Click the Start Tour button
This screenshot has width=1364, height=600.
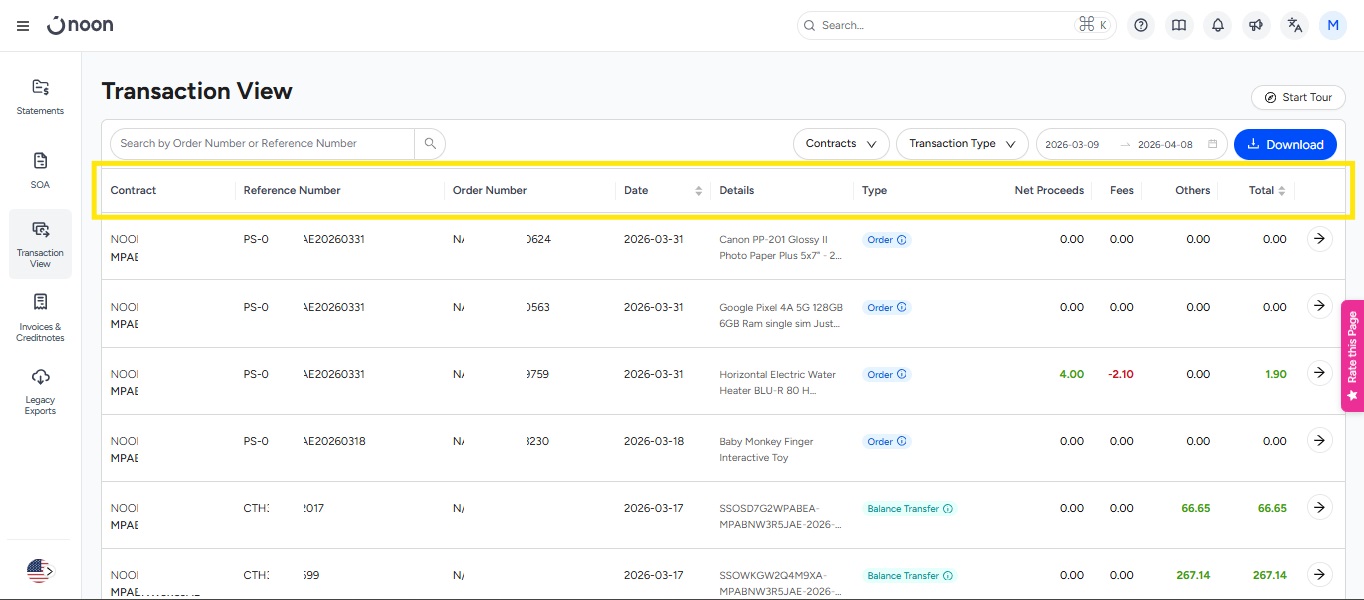pyautogui.click(x=1297, y=97)
